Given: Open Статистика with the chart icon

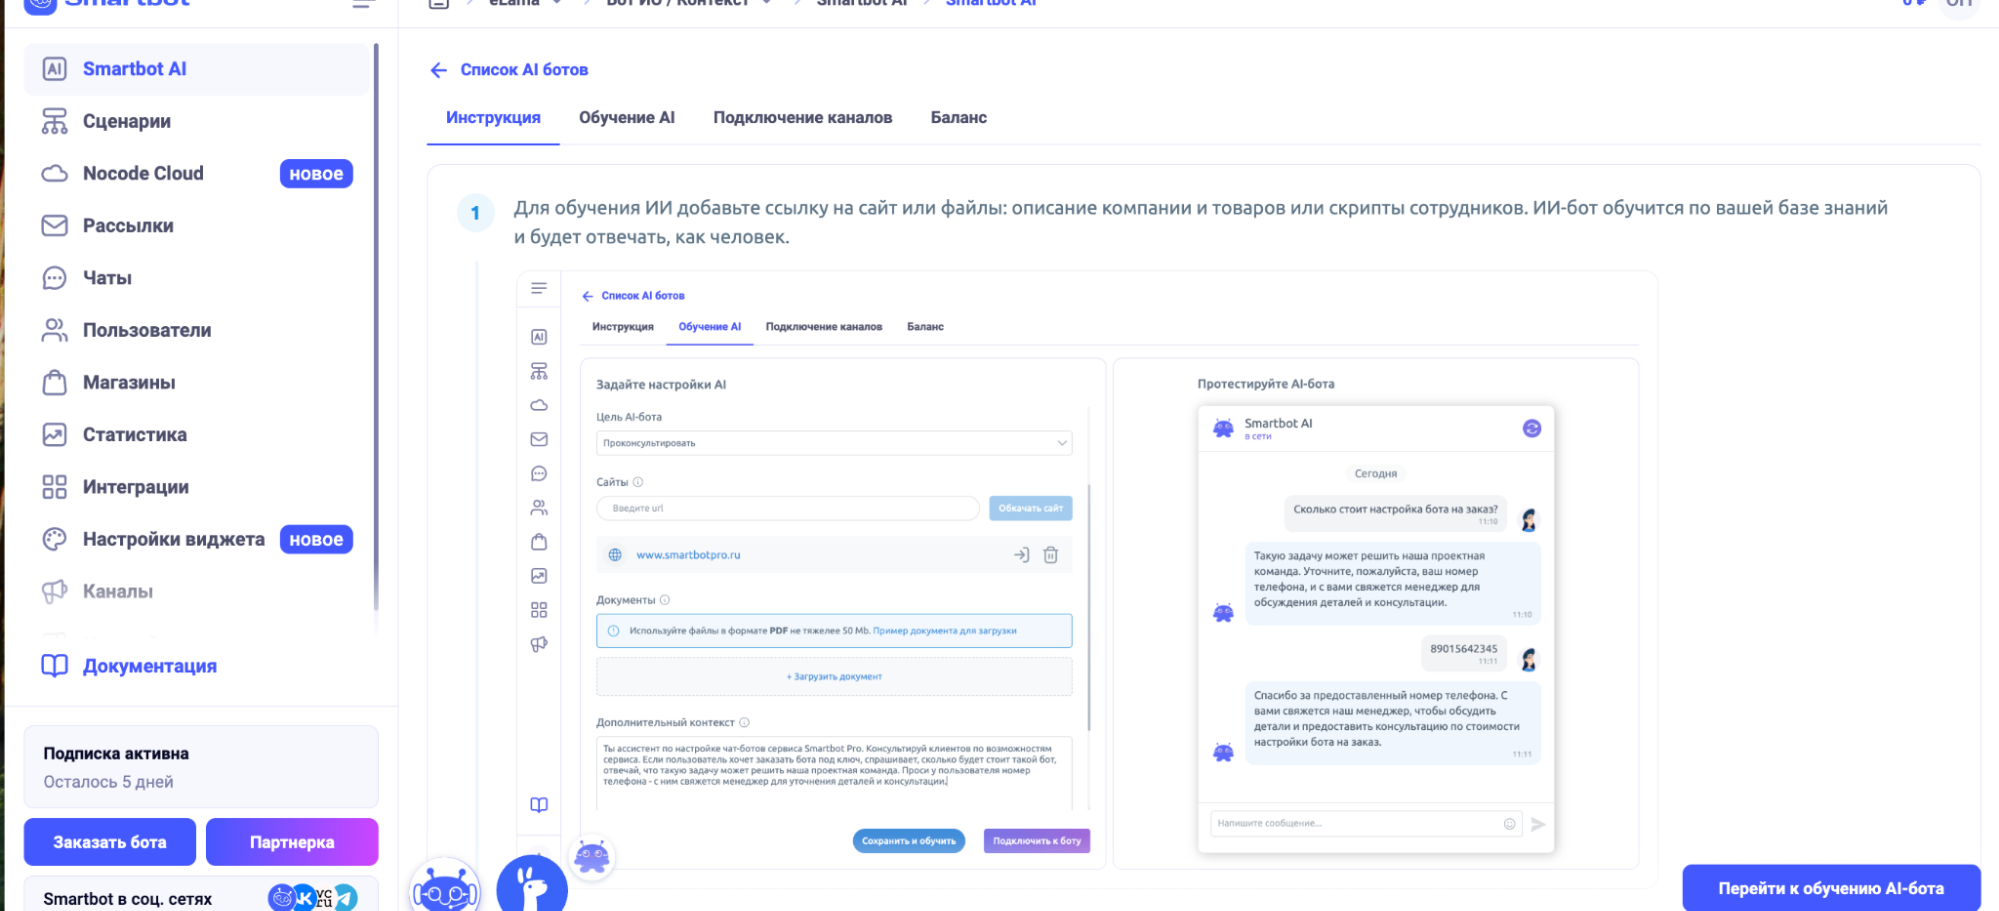Looking at the screenshot, I should point(52,434).
